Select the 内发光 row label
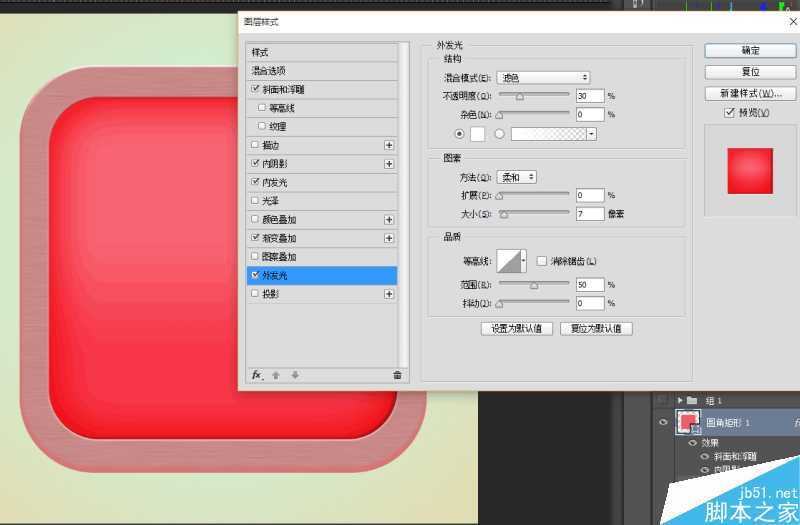 tap(275, 182)
